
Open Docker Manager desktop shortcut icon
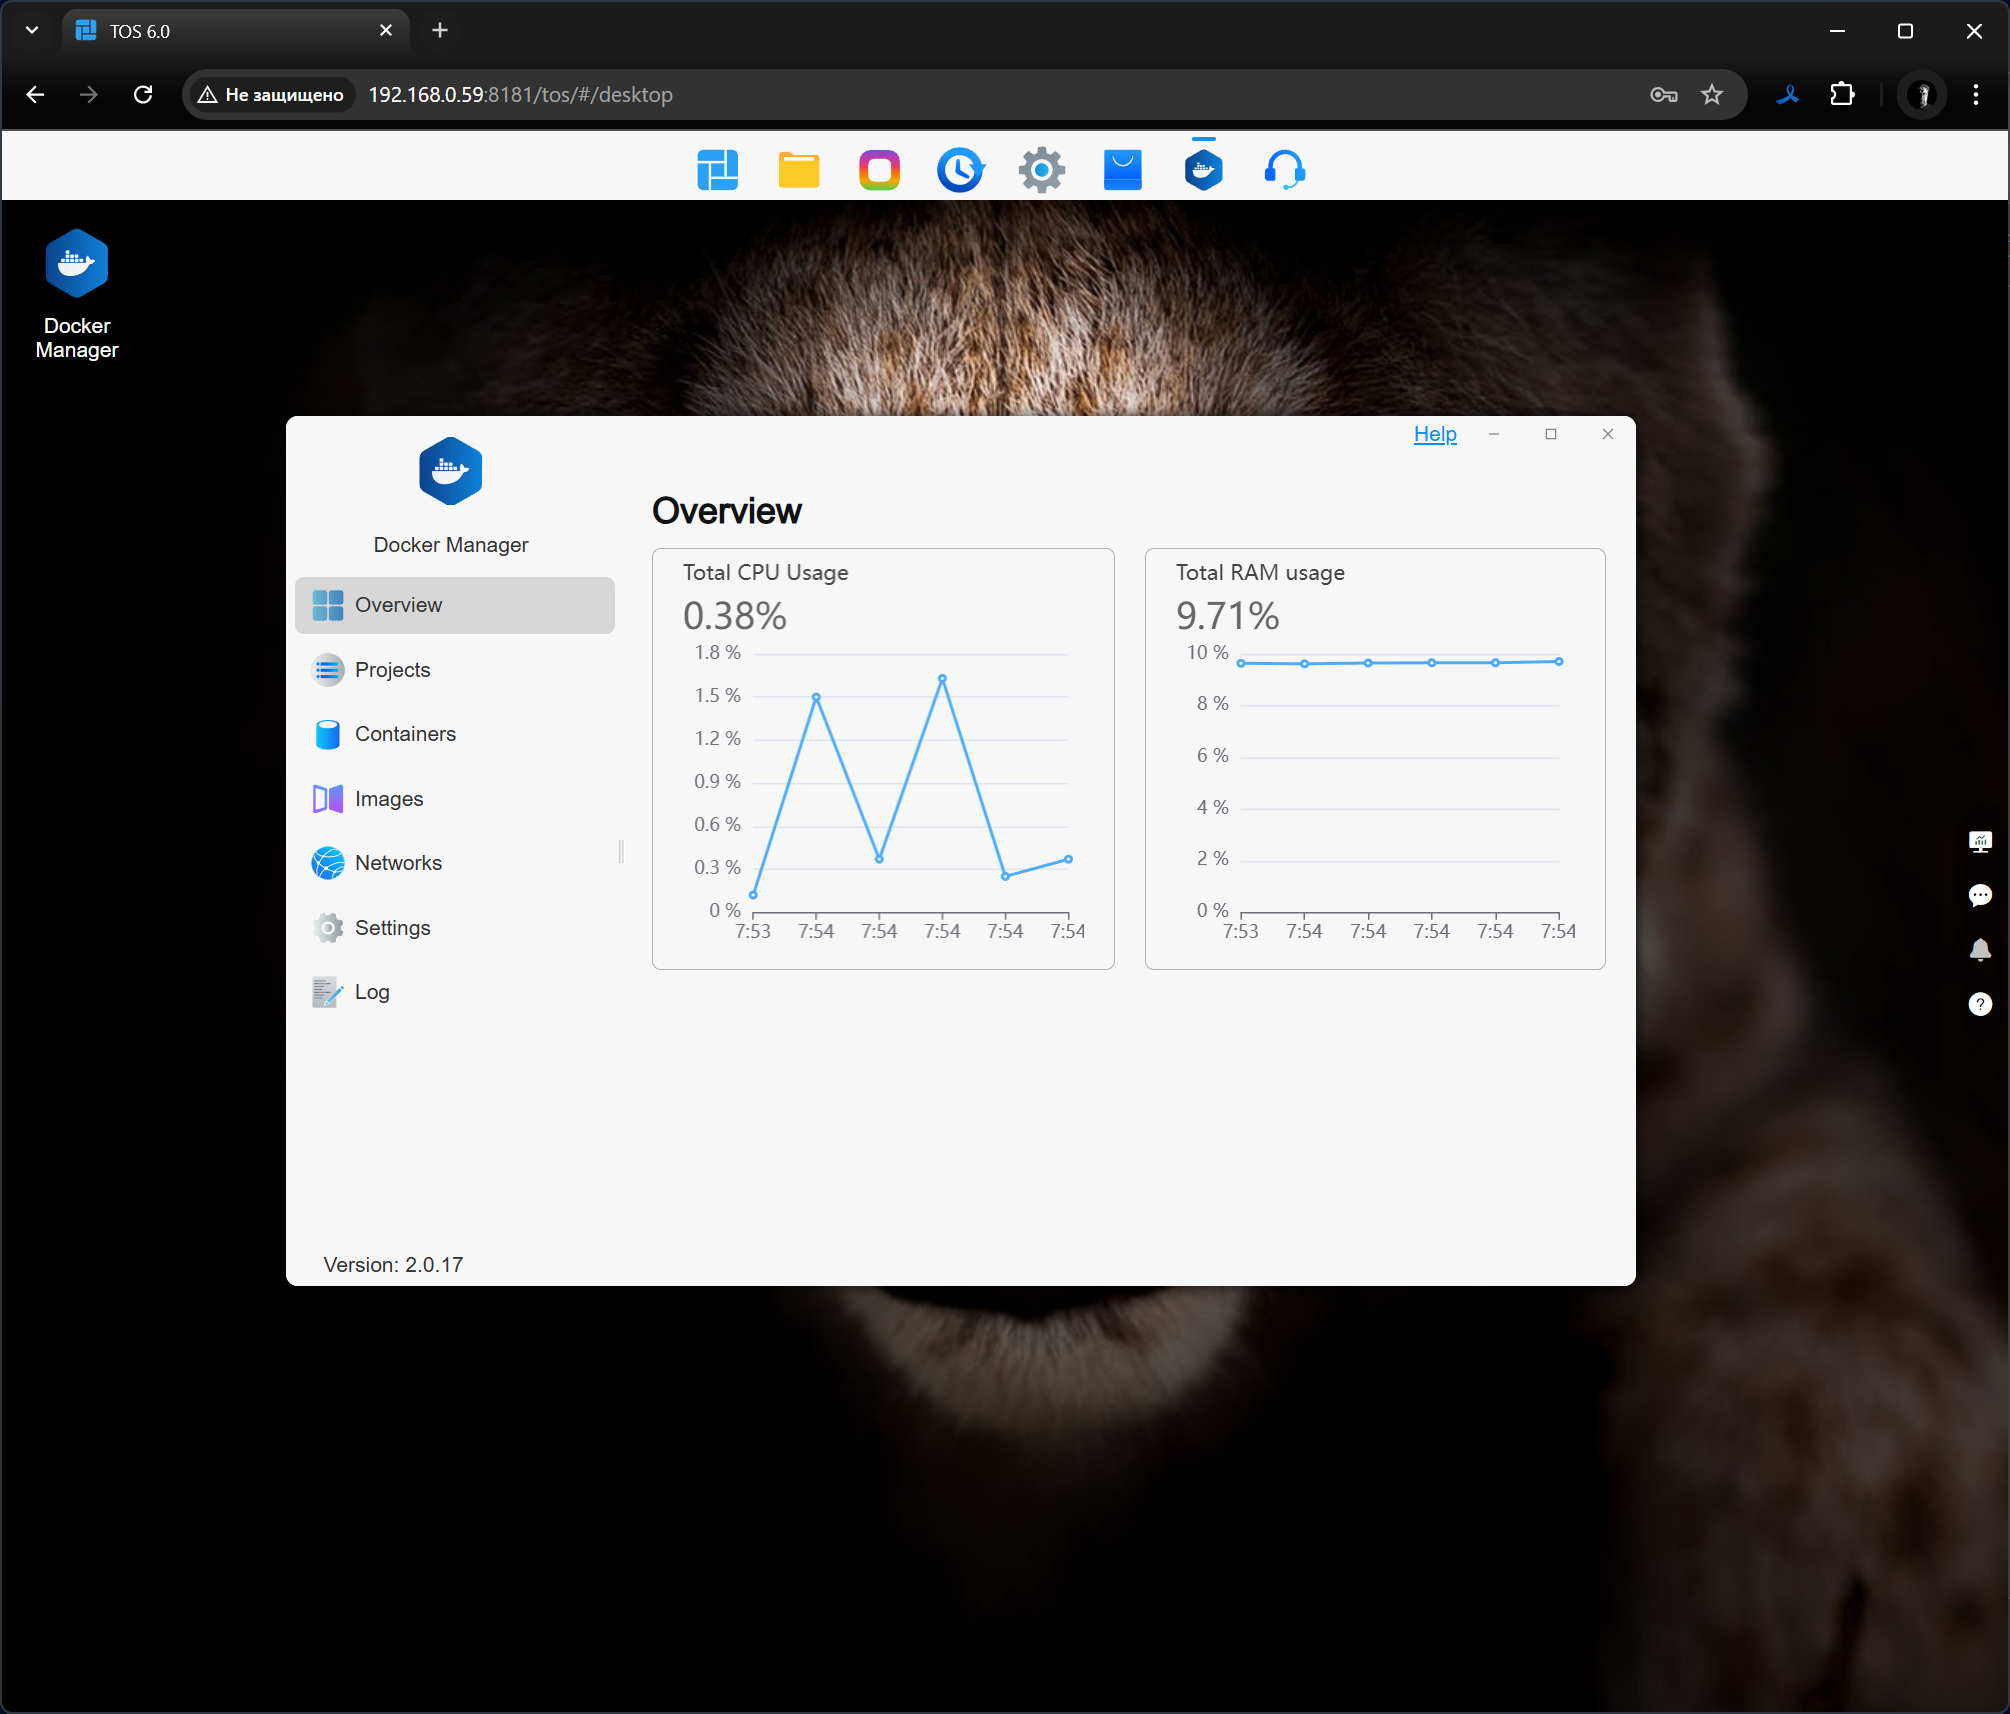pos(77,265)
